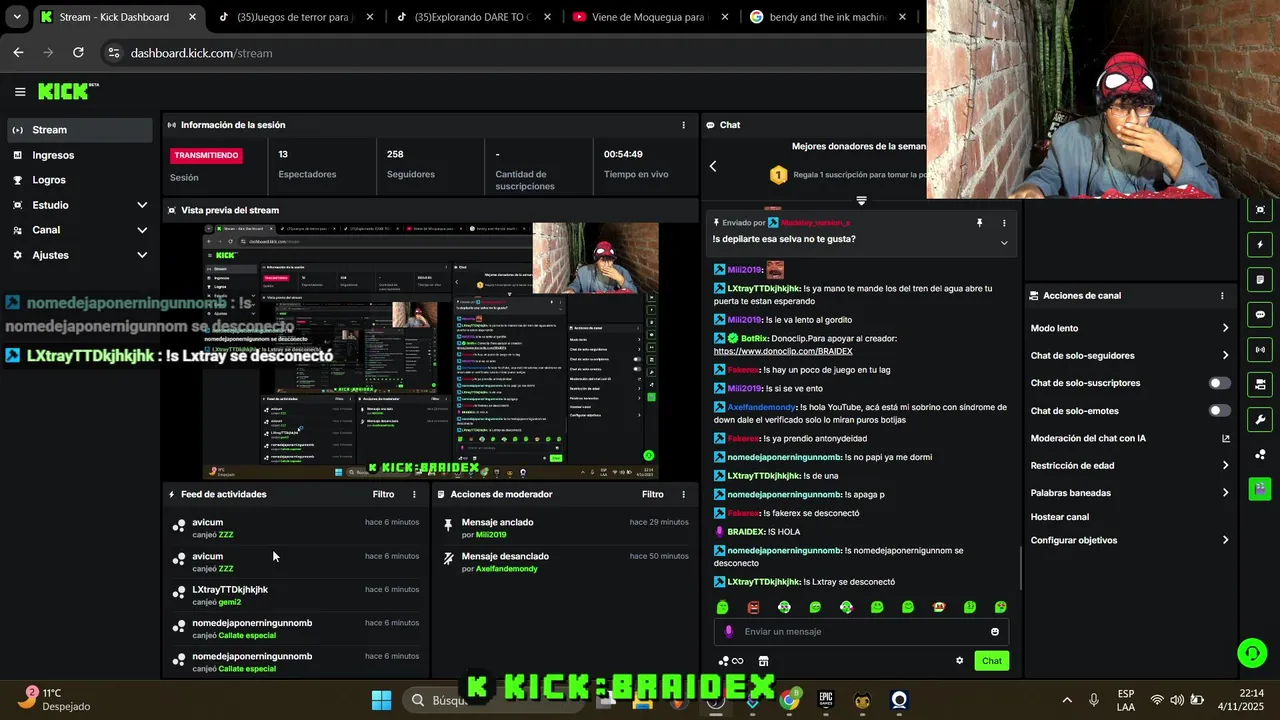Open the hamburger menu next to Kick logo

click(20, 92)
